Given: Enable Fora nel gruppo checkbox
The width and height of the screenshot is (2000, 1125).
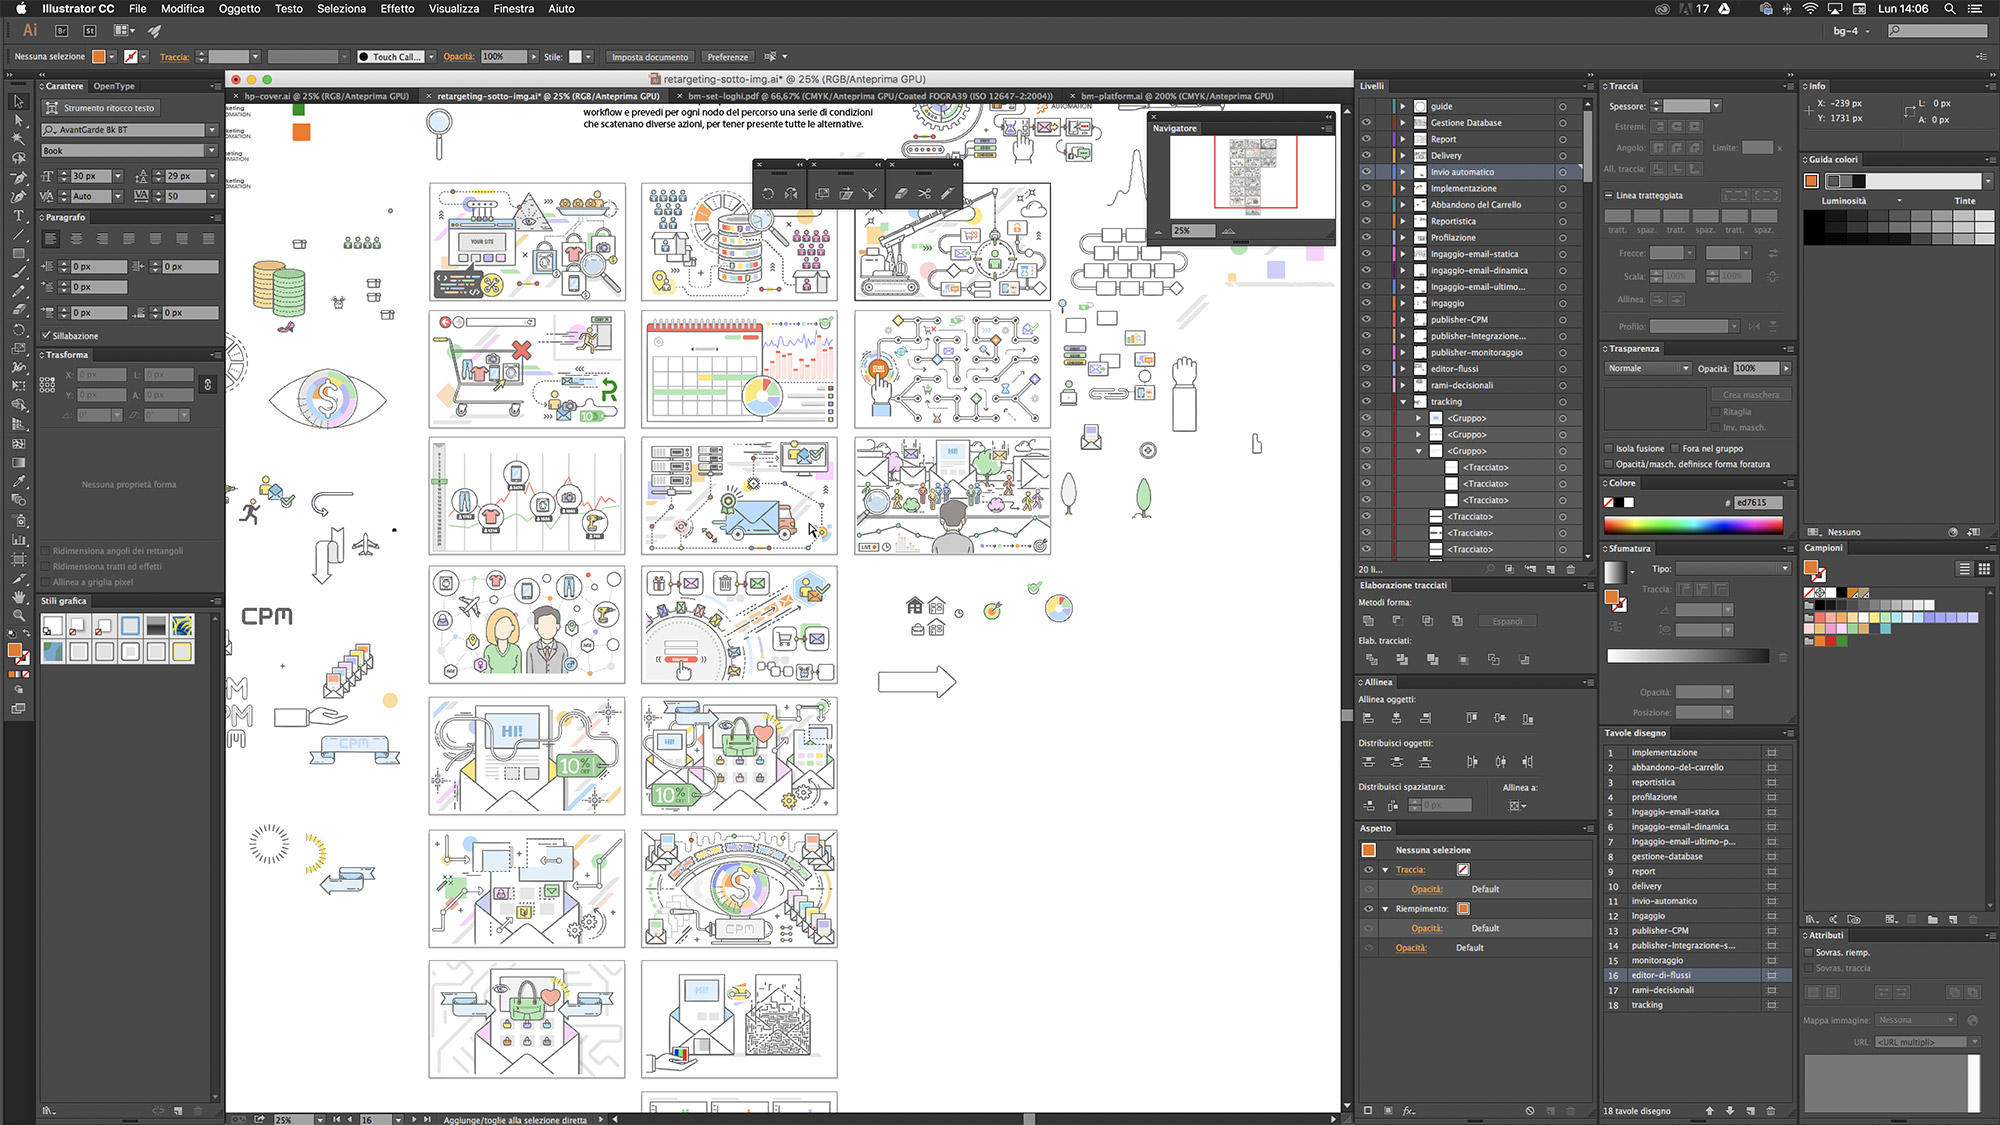Looking at the screenshot, I should (1675, 448).
